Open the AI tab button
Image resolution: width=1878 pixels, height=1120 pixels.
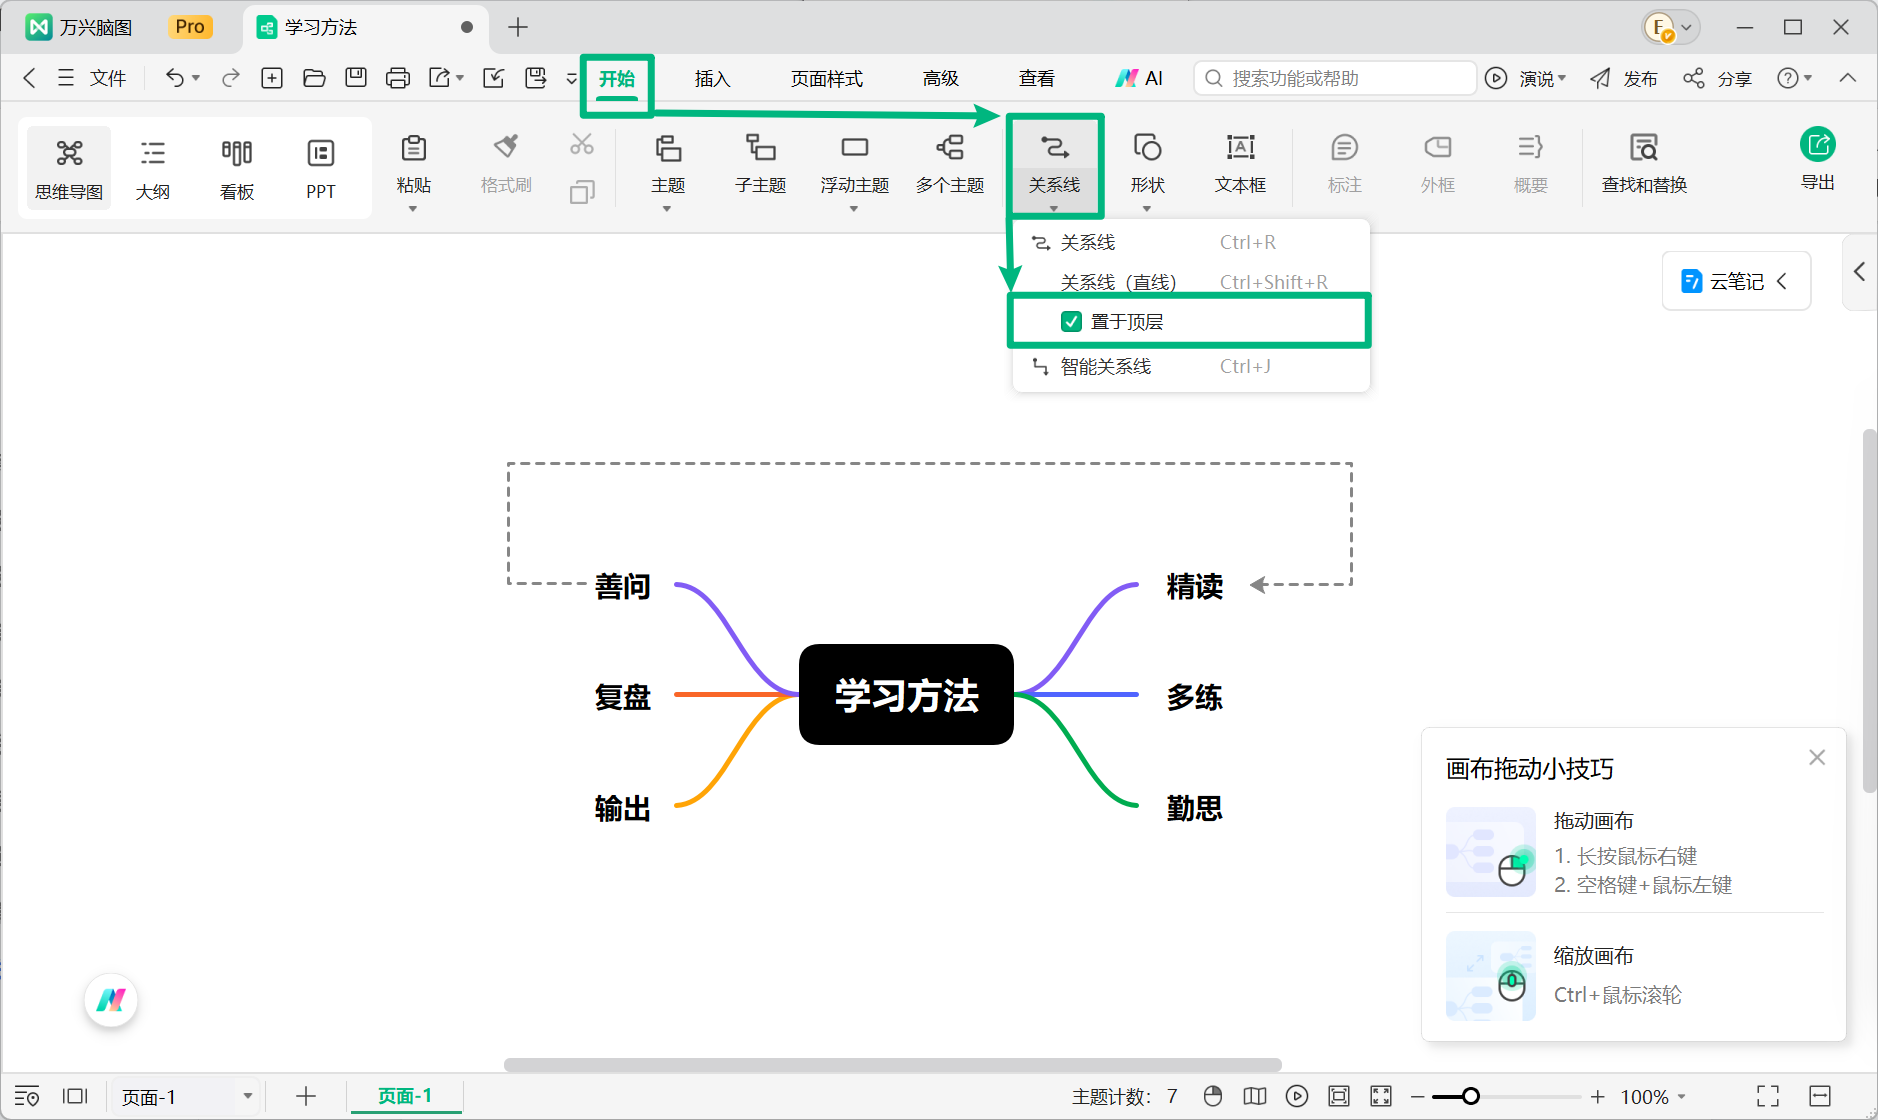[1139, 79]
